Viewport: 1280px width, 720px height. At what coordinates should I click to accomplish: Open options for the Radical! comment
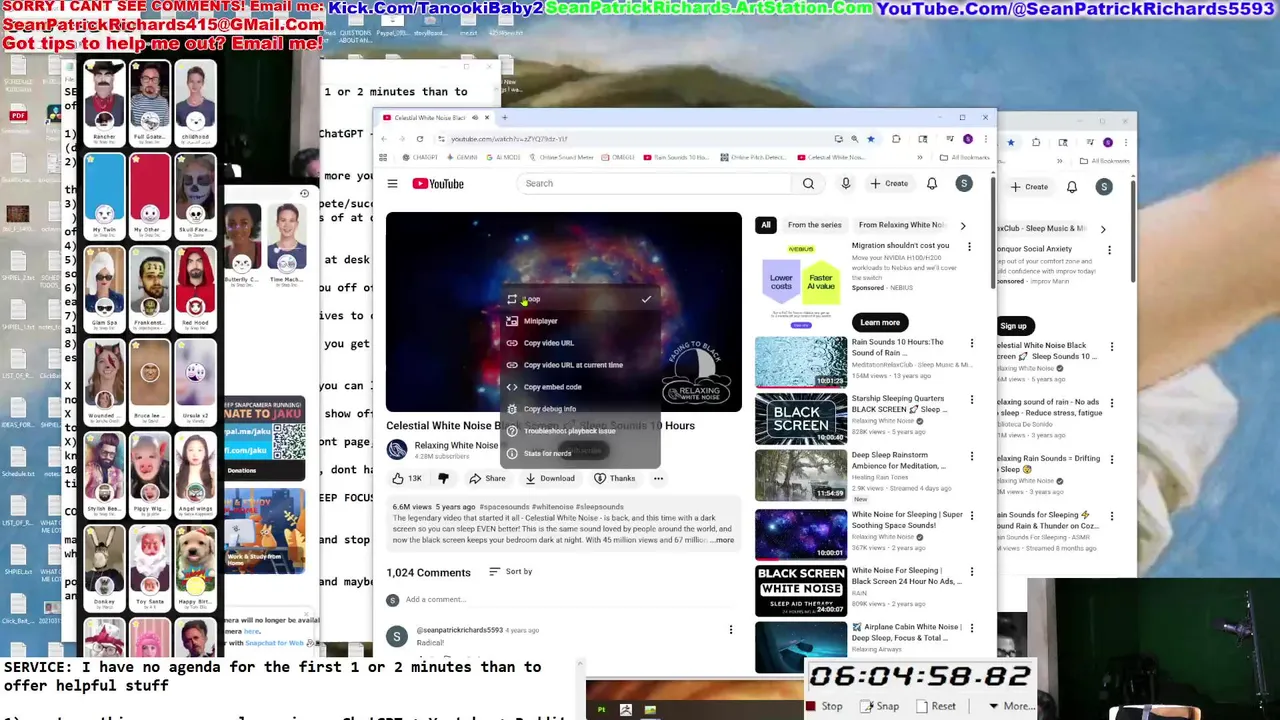click(730, 630)
